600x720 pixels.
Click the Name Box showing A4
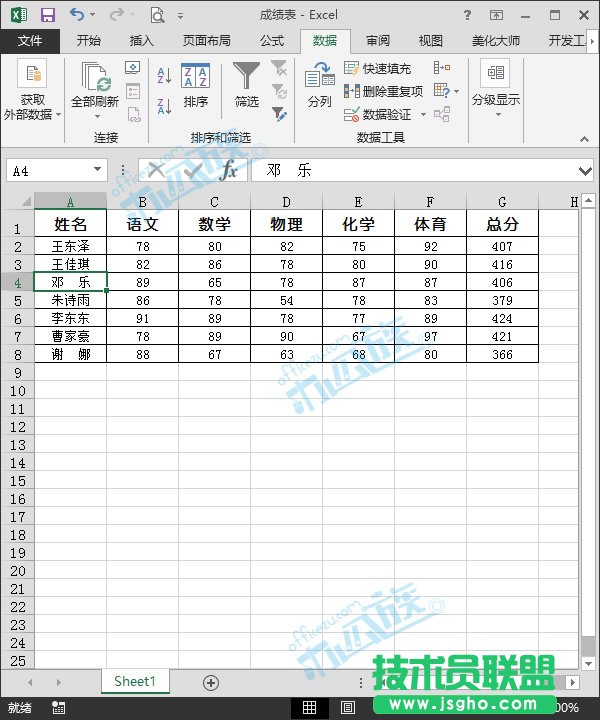point(49,170)
